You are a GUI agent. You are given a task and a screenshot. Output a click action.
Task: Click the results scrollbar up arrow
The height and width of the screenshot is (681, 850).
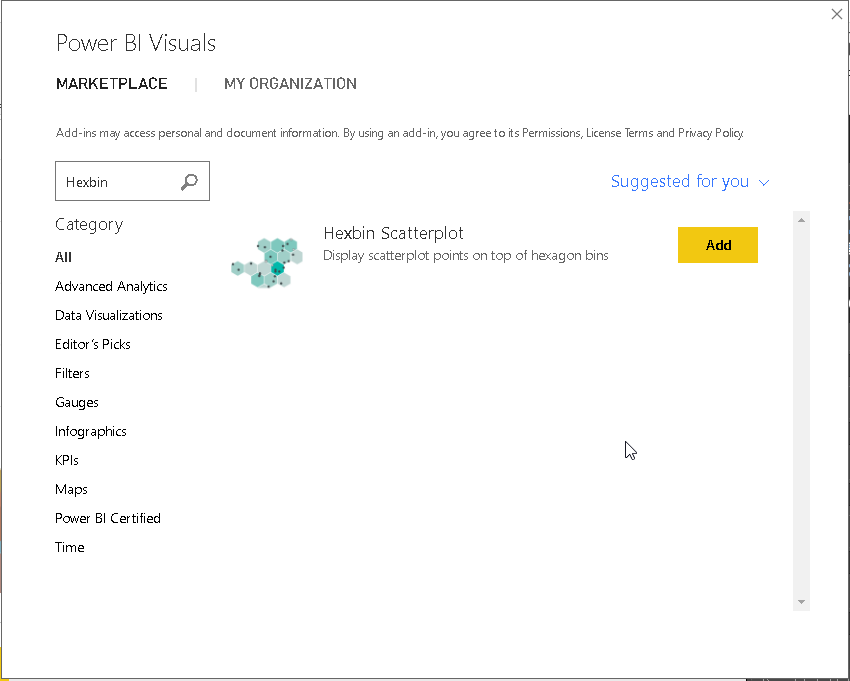801,220
